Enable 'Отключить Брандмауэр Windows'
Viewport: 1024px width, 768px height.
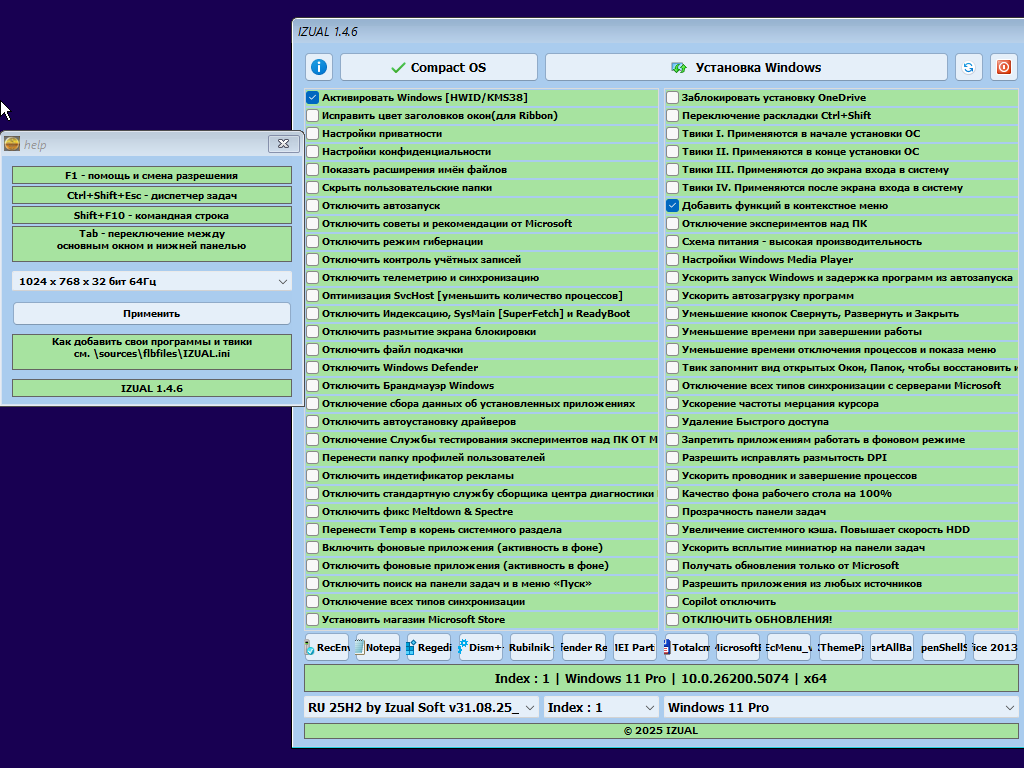point(312,385)
